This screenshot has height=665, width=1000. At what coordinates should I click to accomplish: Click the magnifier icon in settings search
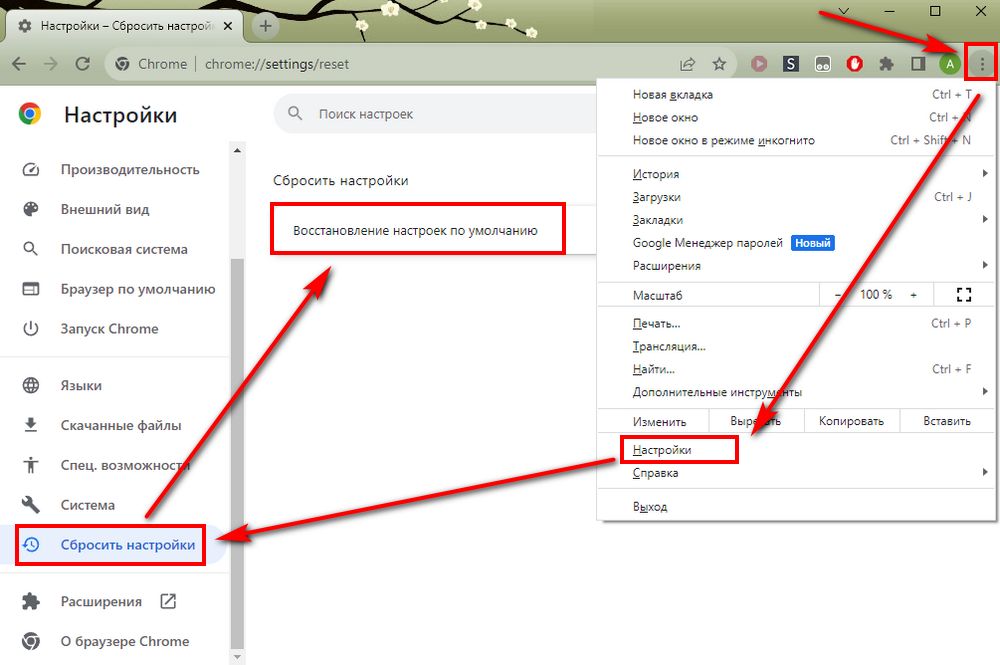(x=295, y=113)
